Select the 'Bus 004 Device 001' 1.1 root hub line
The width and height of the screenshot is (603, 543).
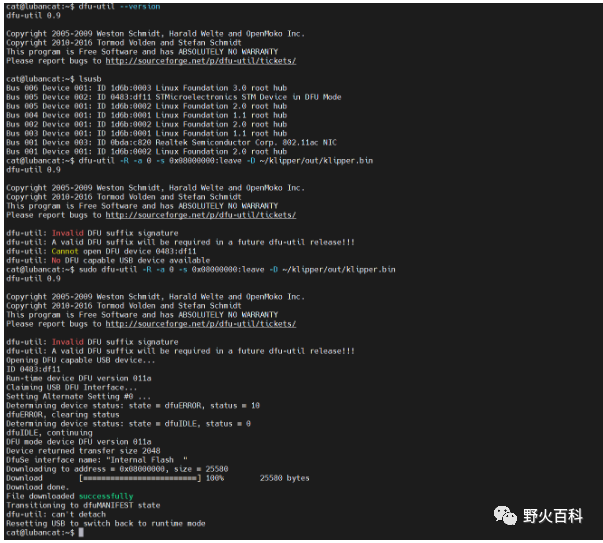(147, 115)
